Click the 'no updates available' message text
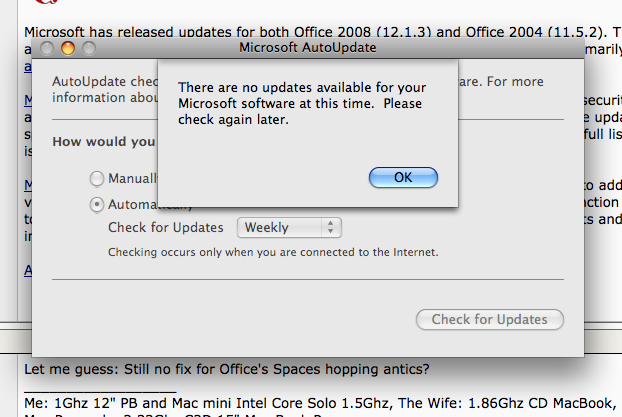Image resolution: width=622 pixels, height=417 pixels. click(302, 103)
